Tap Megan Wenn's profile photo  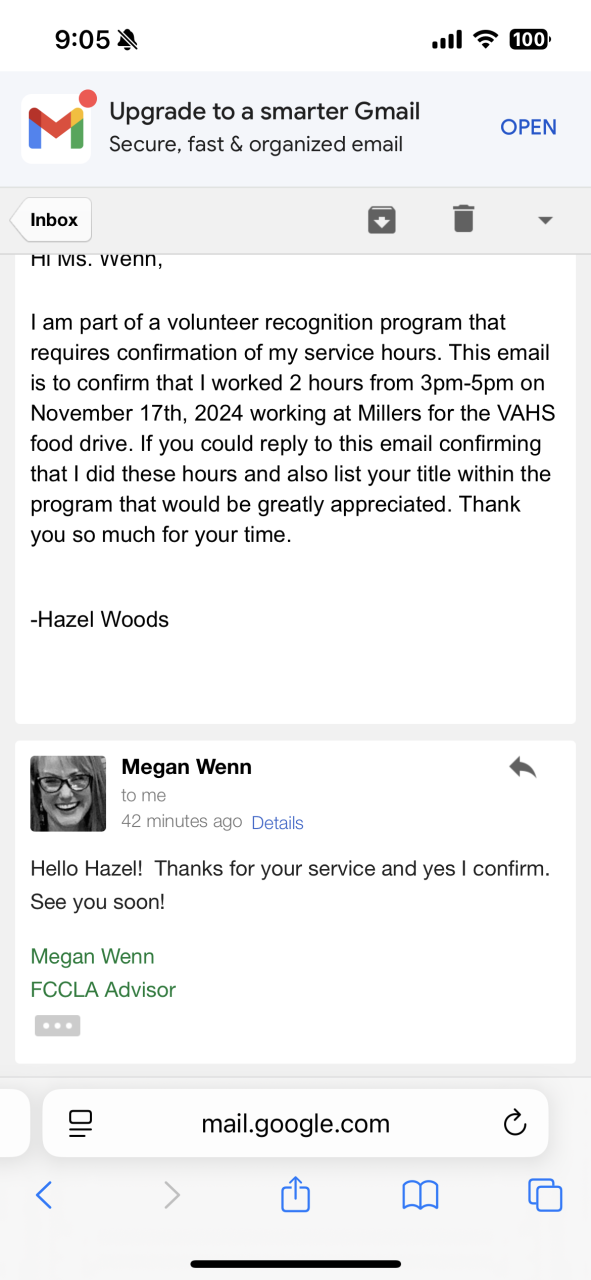[x=68, y=794]
